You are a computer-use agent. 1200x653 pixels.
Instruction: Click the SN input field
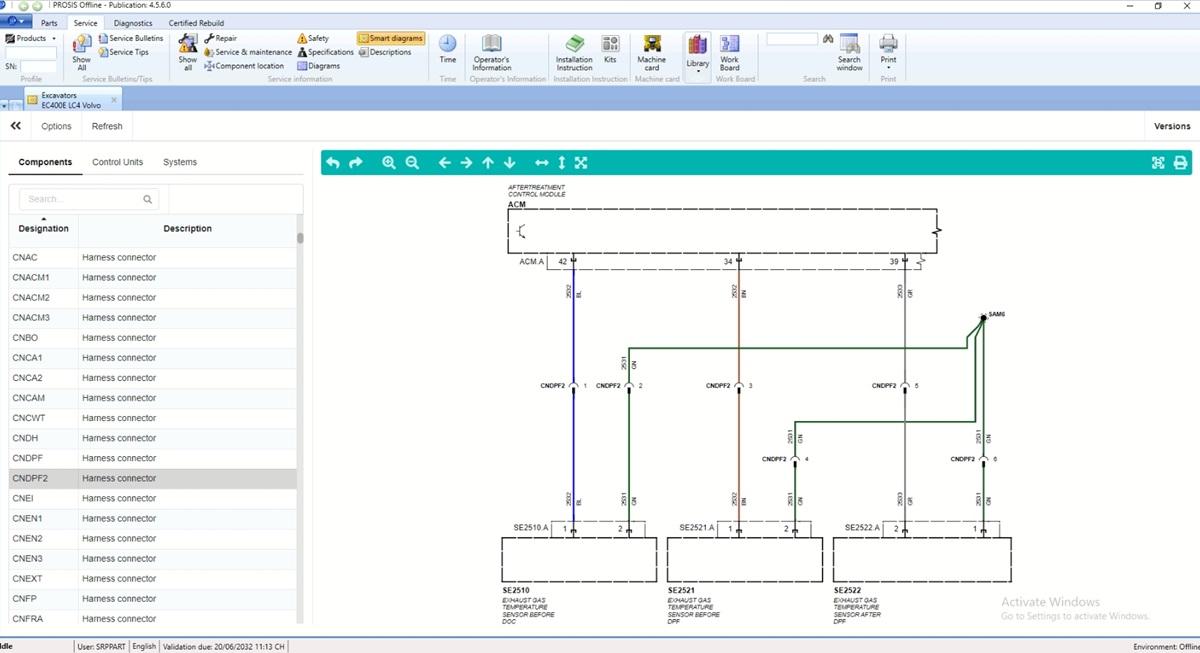click(39, 66)
